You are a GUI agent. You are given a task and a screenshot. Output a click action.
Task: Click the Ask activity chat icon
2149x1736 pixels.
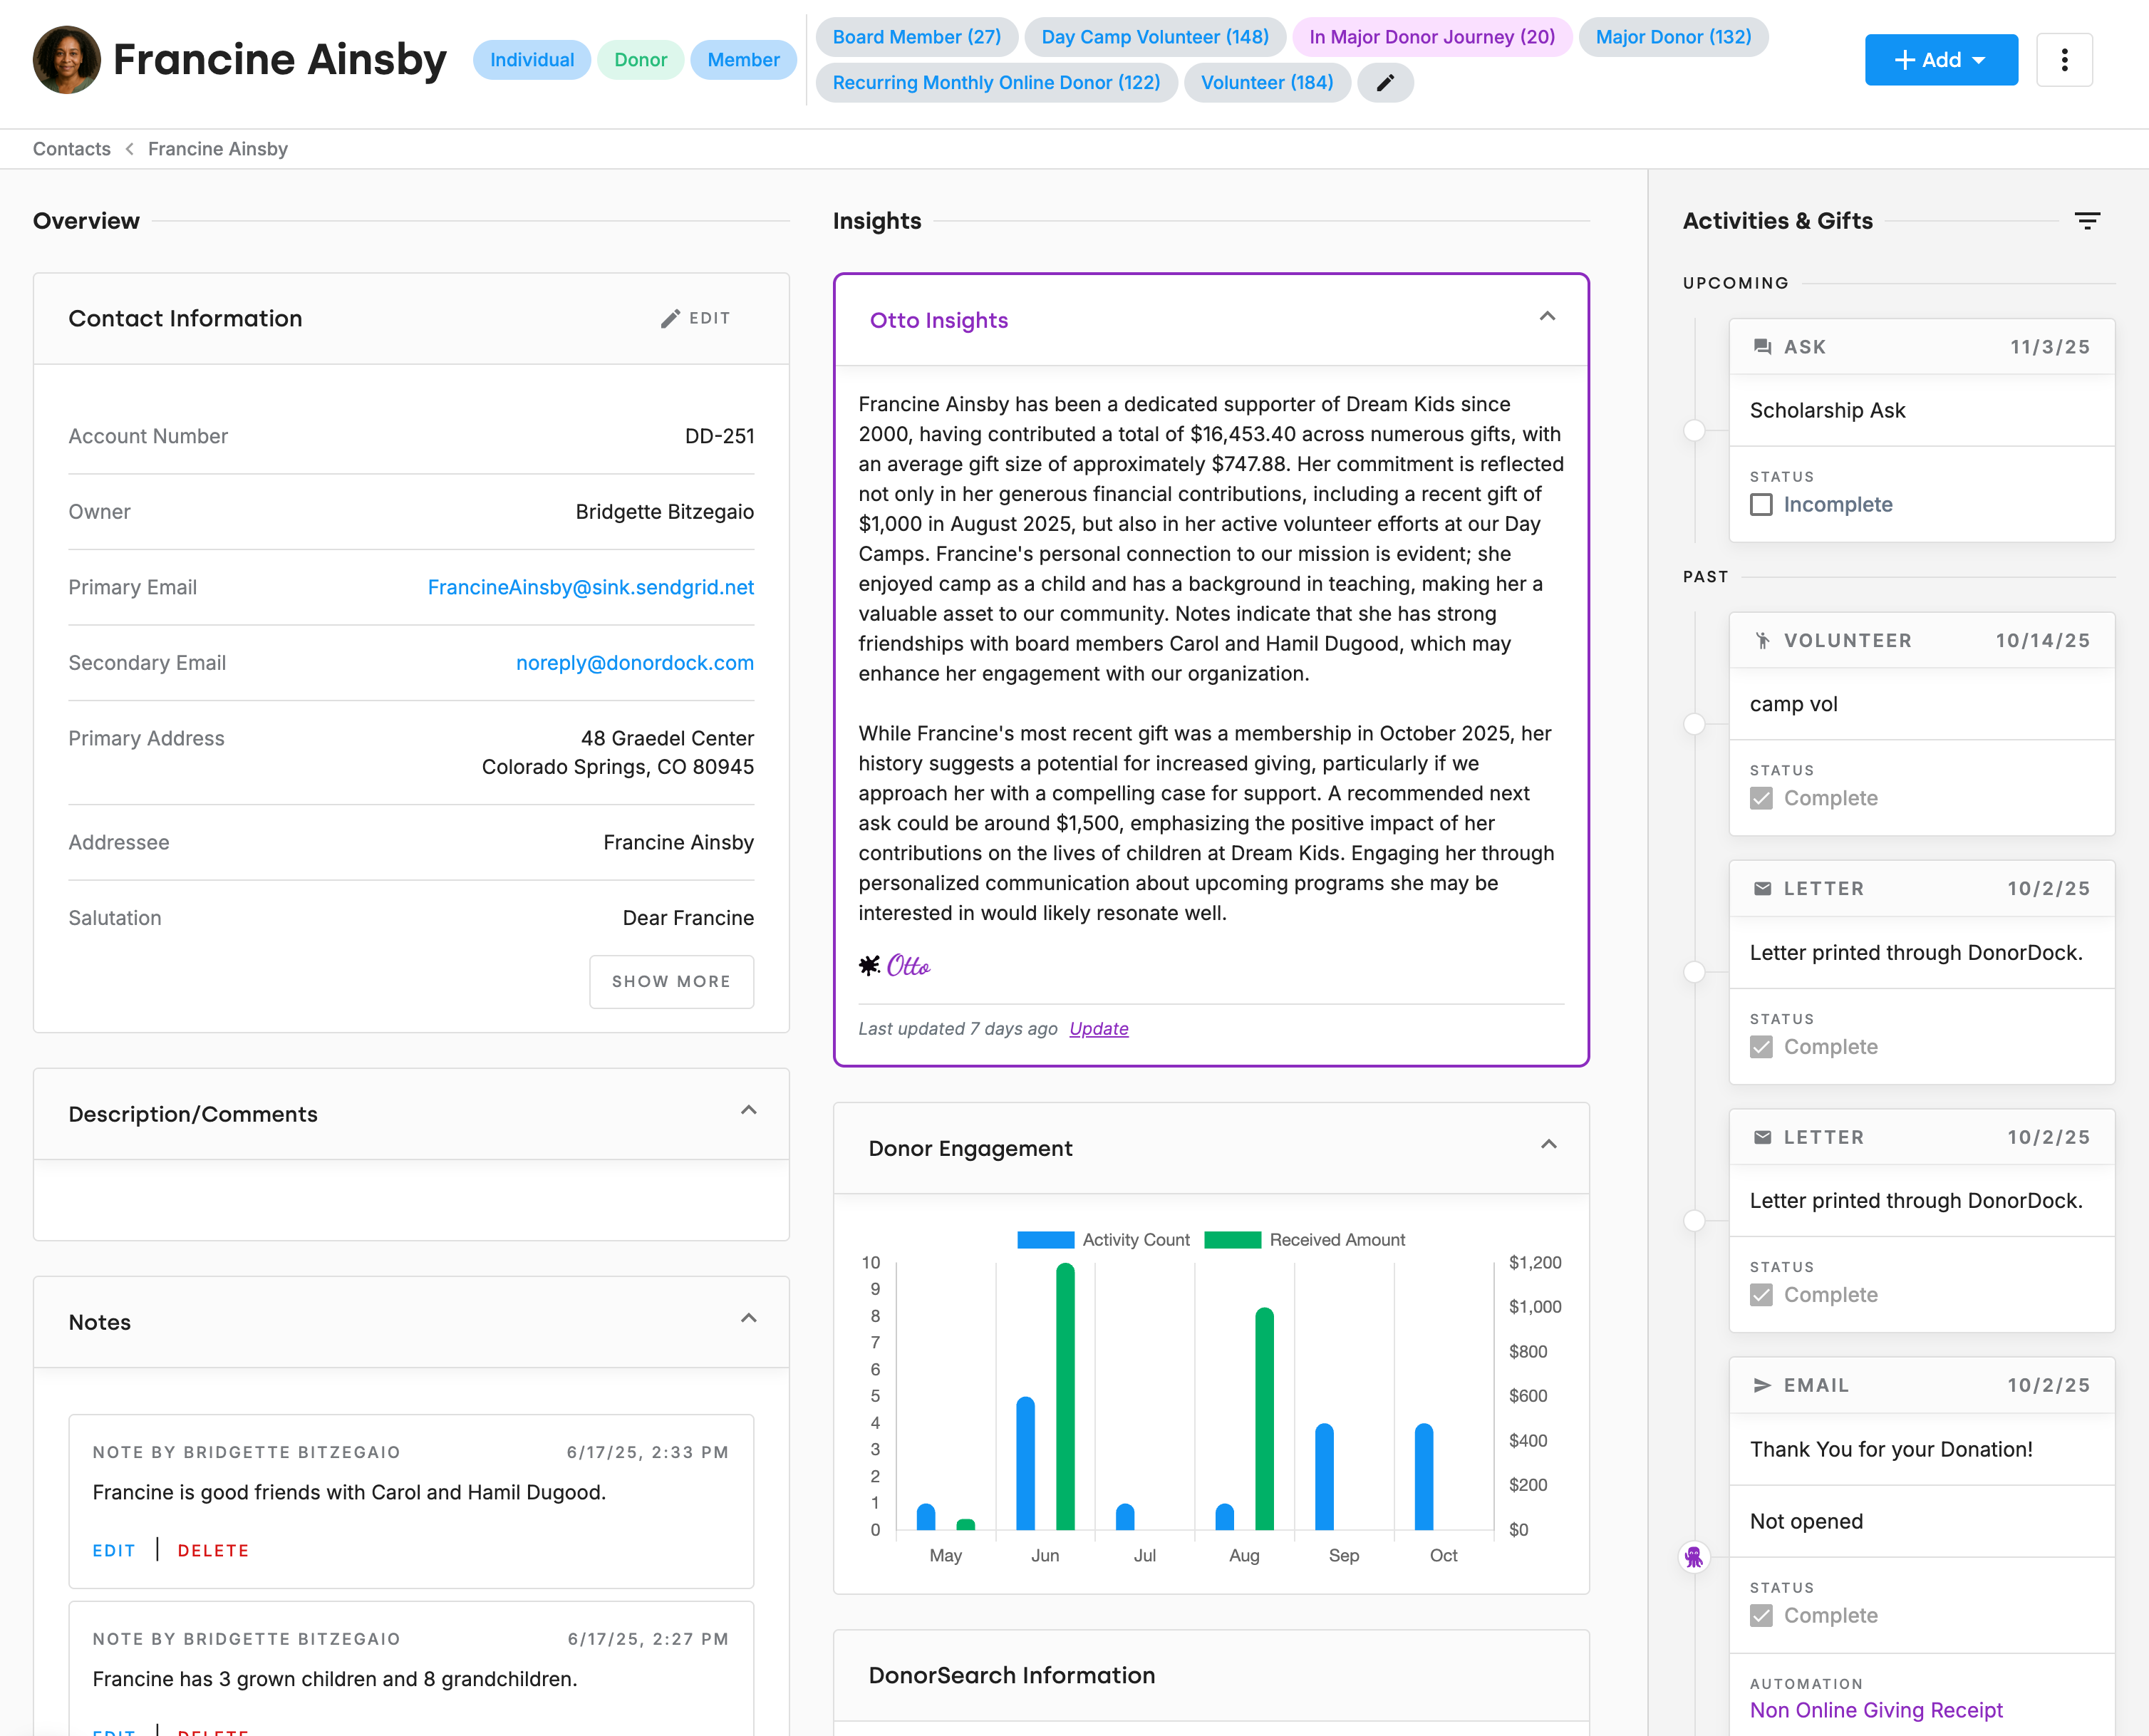click(1762, 347)
